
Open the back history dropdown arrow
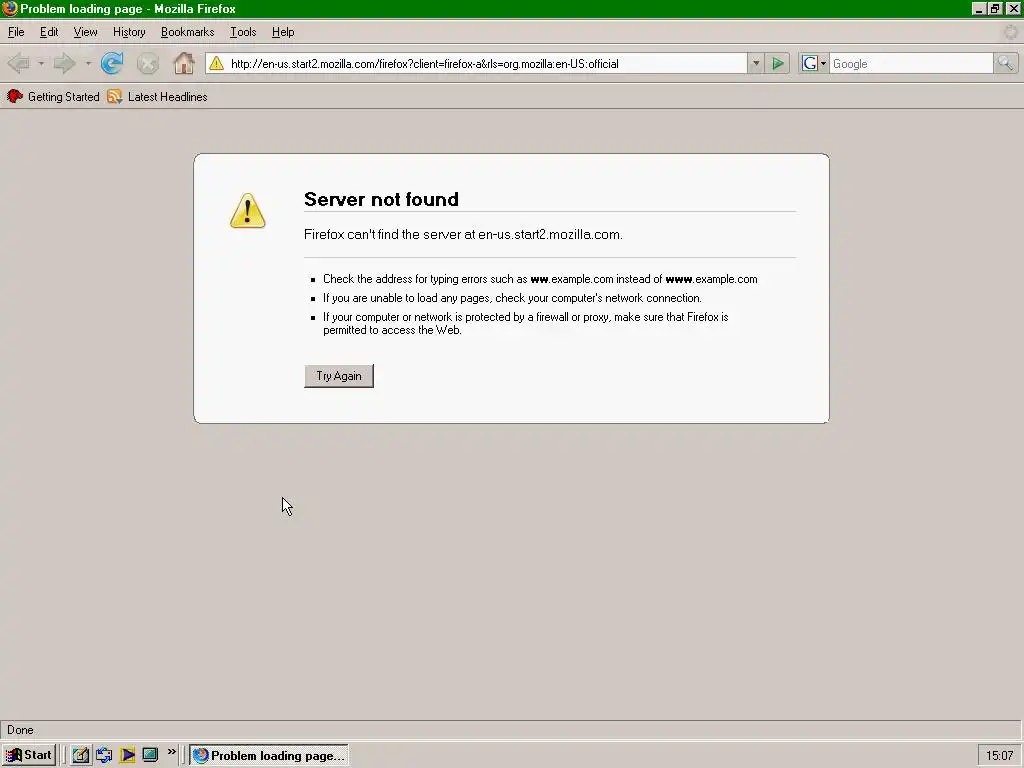click(x=40, y=63)
